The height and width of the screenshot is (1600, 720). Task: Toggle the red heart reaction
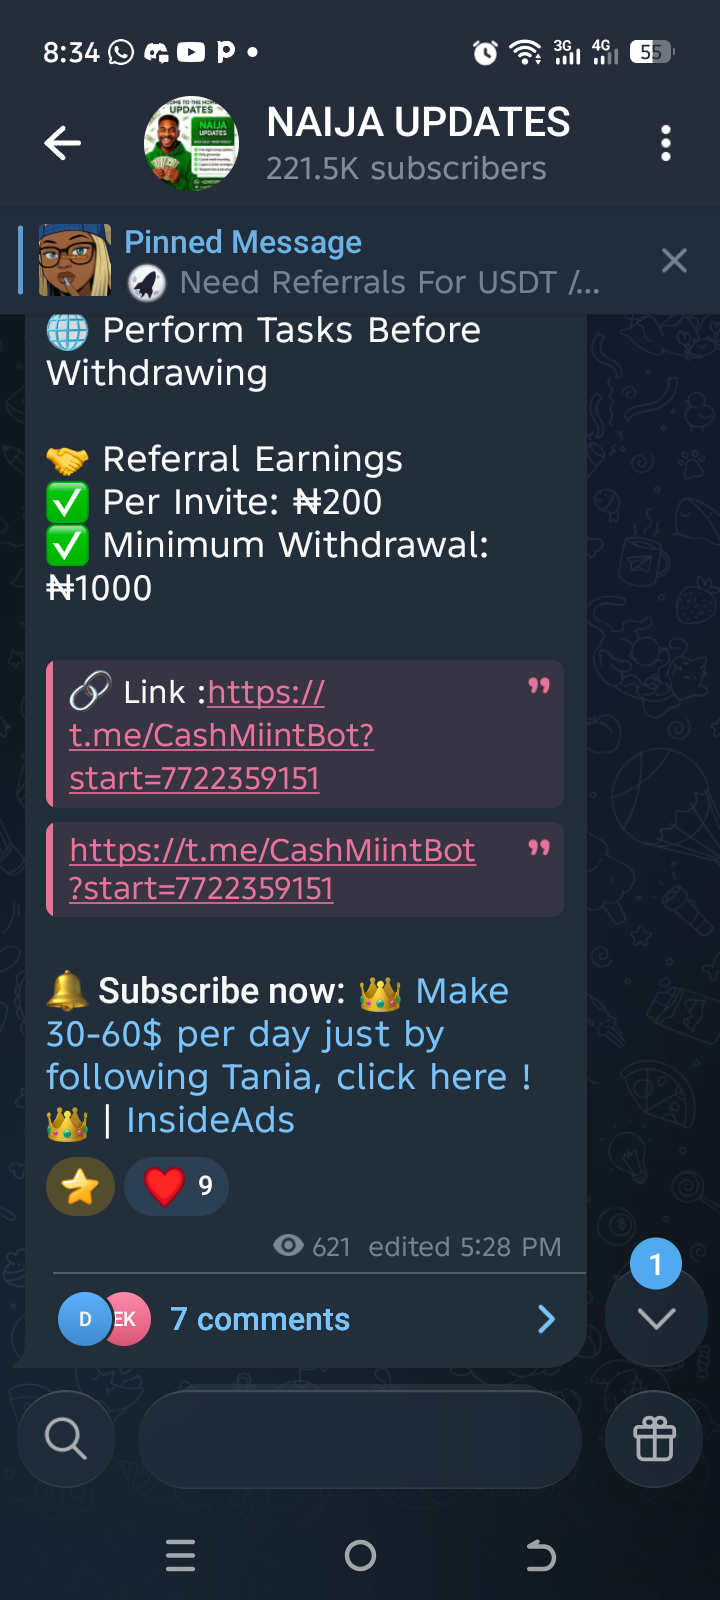(177, 1186)
